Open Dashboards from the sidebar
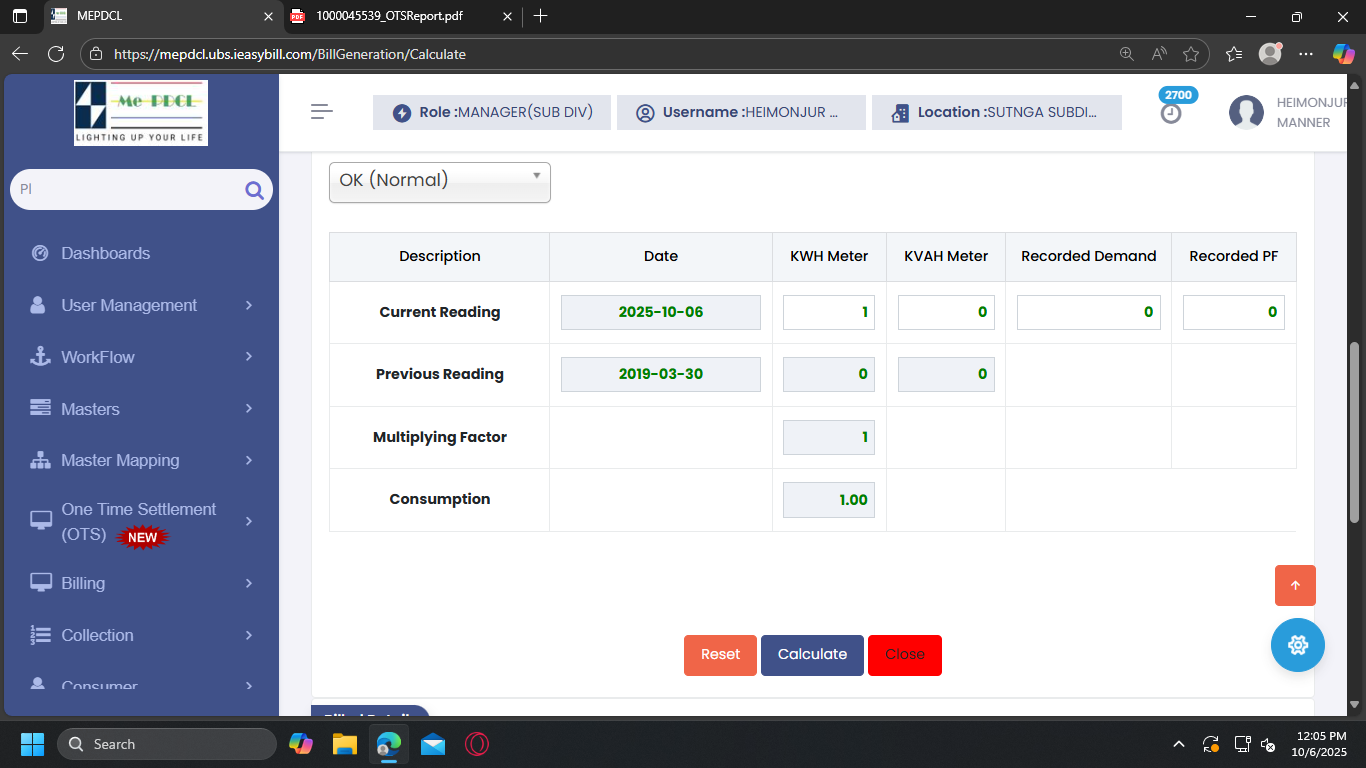 coord(105,253)
